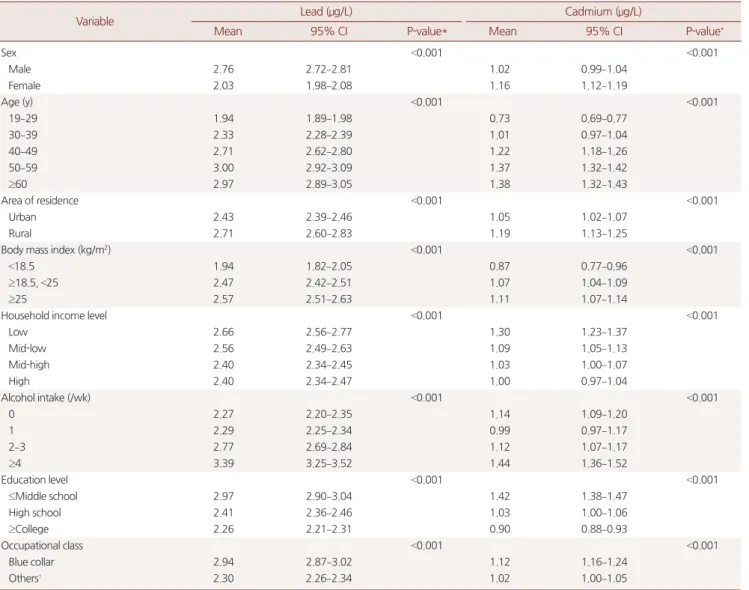This screenshot has height=590, width=749.
Task: Select the "Household income level" label
Action: pyautogui.click(x=54, y=316)
